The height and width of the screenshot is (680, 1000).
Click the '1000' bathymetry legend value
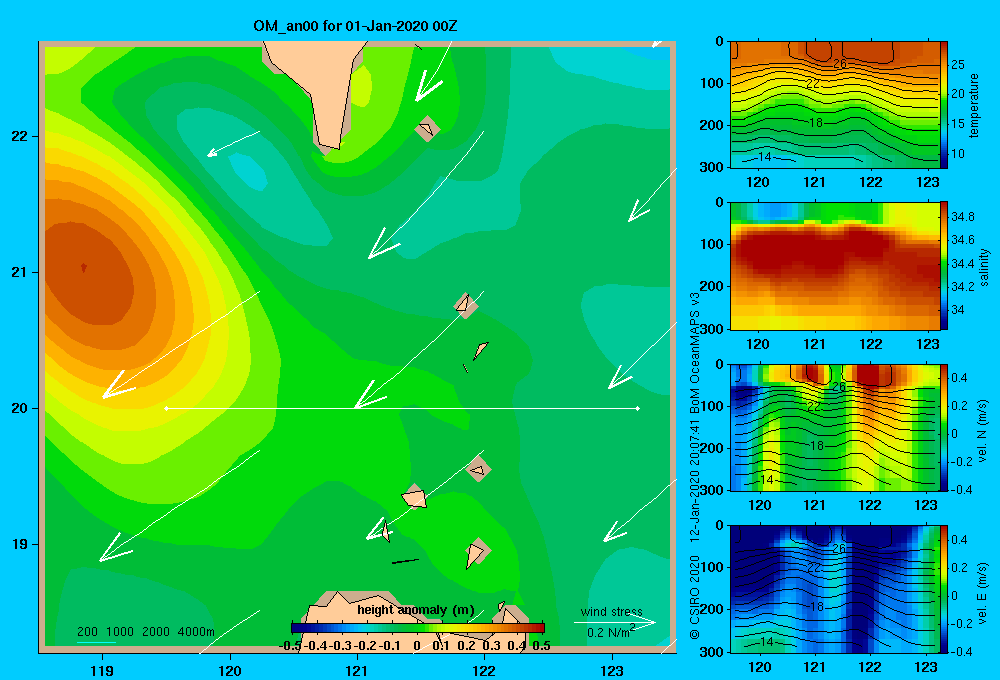120,632
